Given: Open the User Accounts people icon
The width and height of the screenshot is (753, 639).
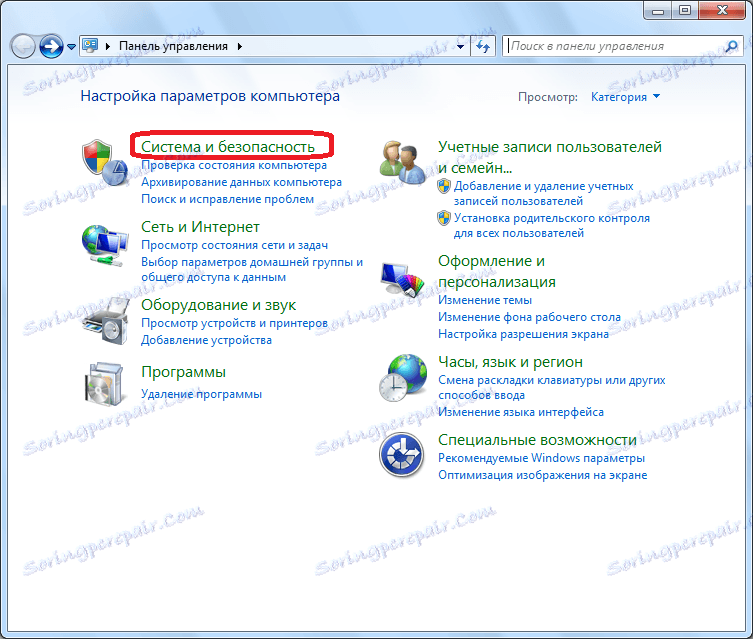Looking at the screenshot, I should pos(402,162).
